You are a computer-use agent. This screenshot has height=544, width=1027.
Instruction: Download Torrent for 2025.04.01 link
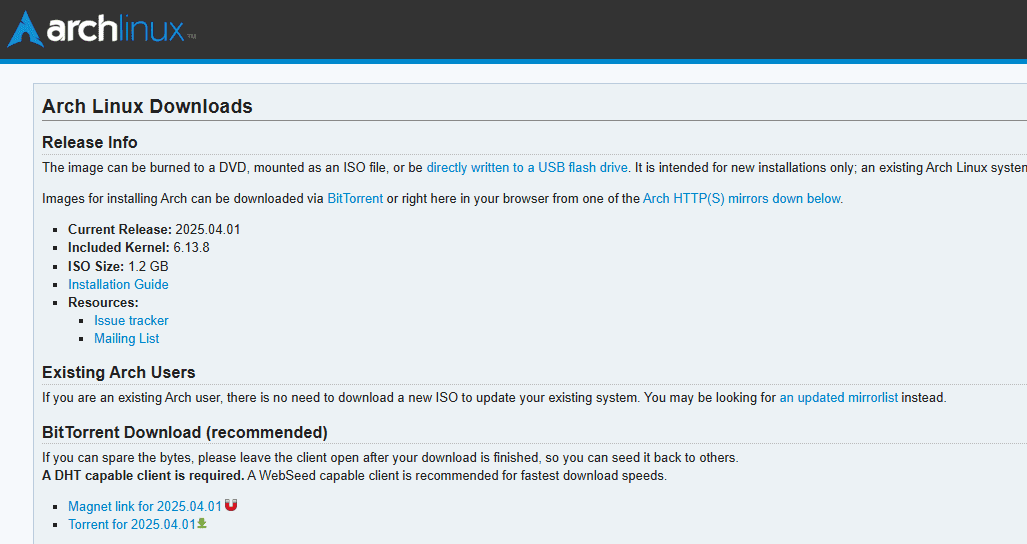click(131, 524)
